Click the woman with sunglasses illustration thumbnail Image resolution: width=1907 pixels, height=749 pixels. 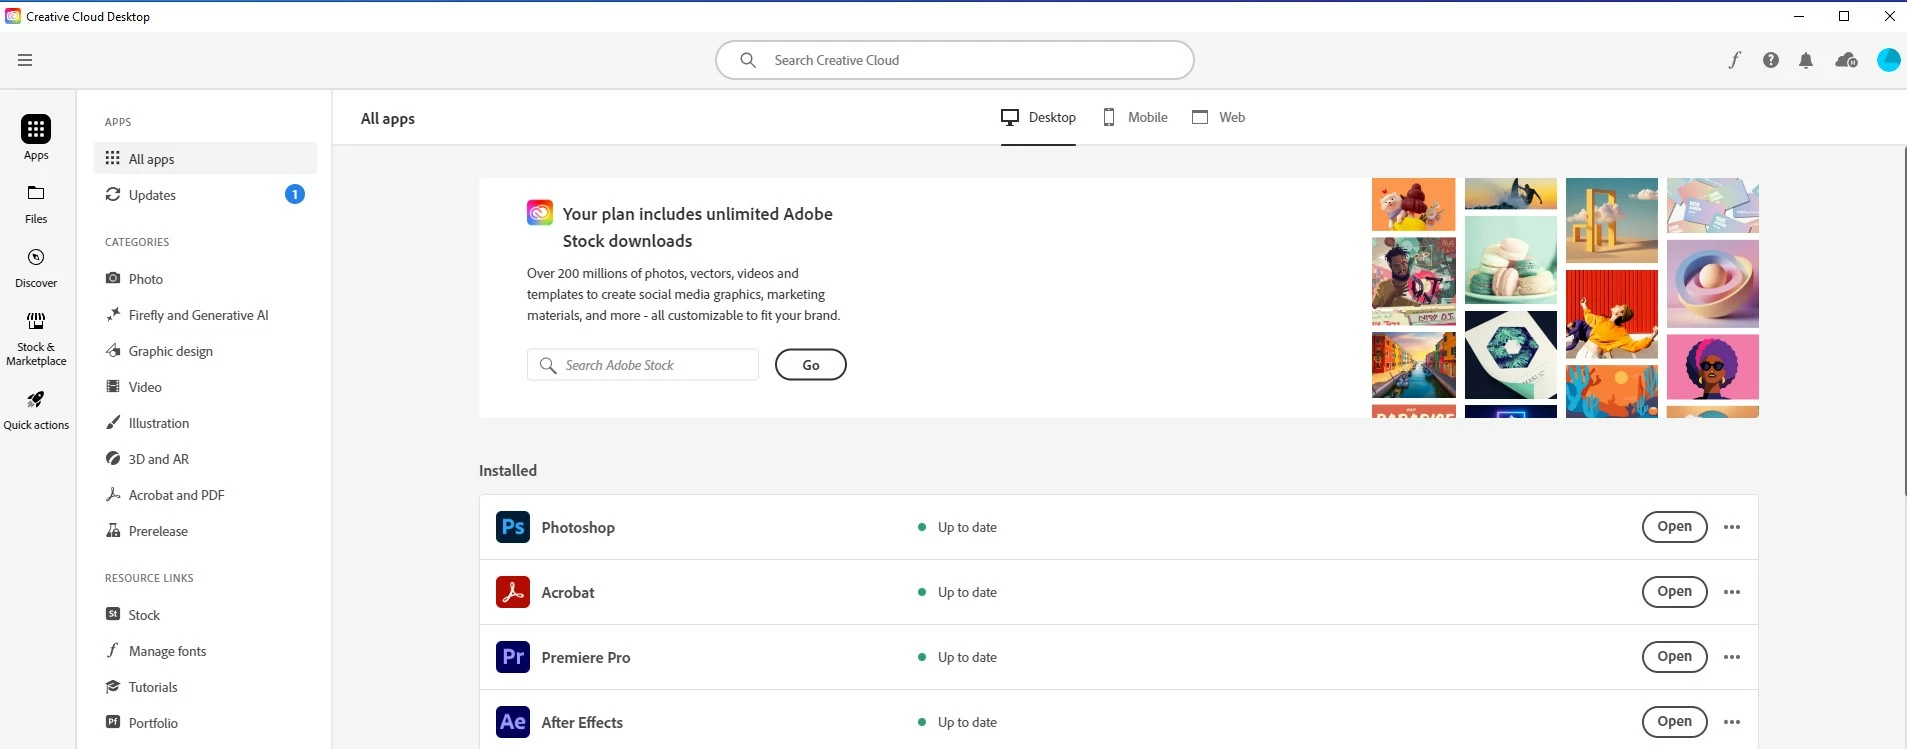[x=1712, y=367]
